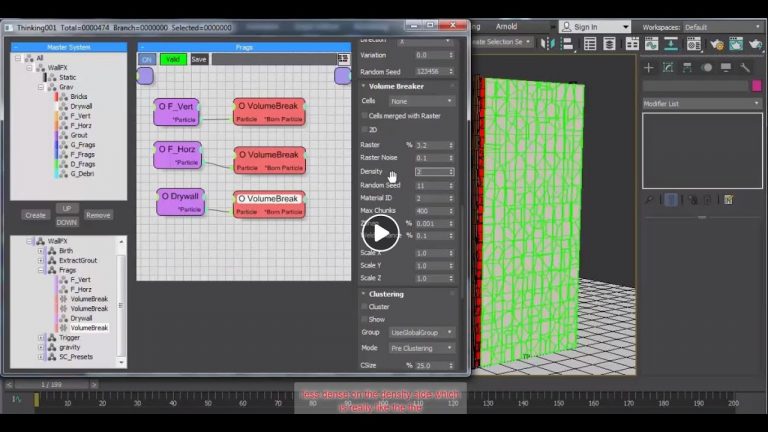Open the Modifier List dropdown
768x432 pixels.
pos(702,104)
